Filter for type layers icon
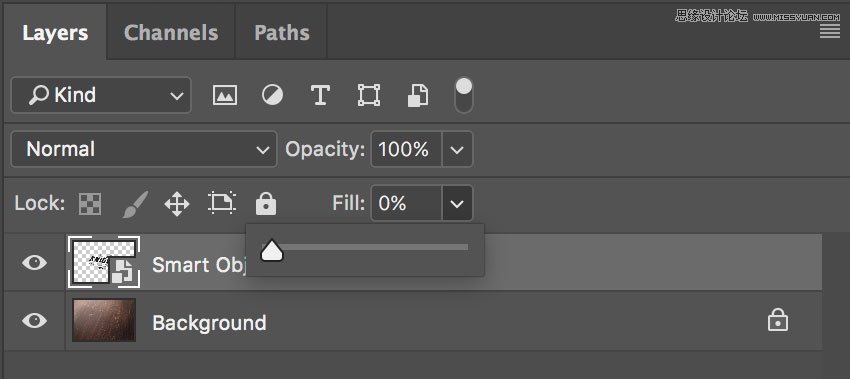 (x=320, y=95)
